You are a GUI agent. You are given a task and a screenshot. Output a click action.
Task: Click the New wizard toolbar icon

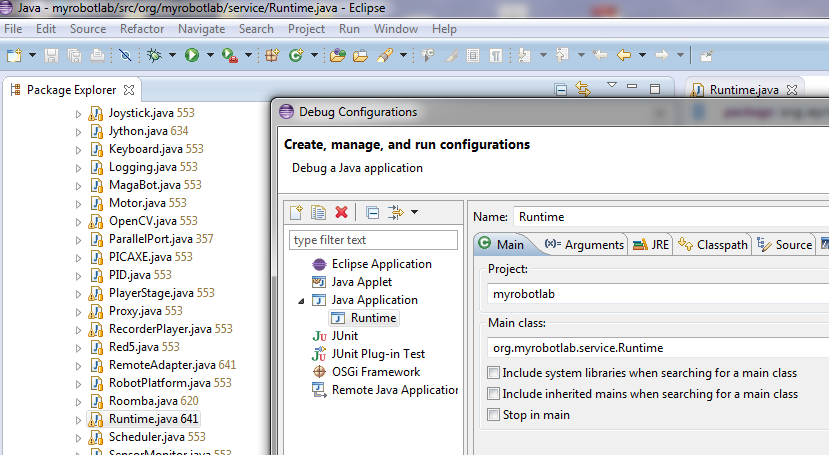14,55
